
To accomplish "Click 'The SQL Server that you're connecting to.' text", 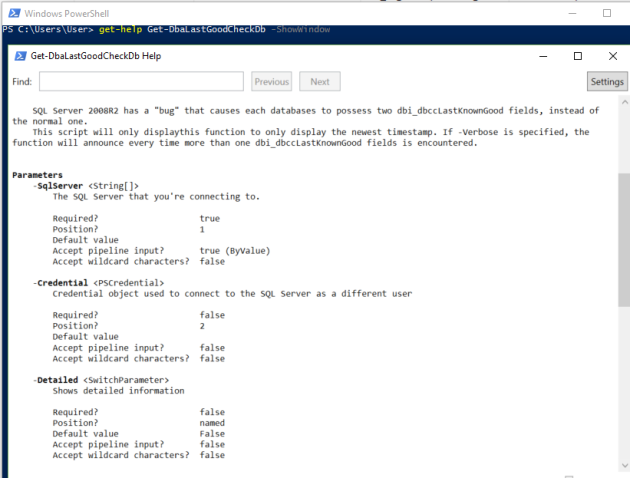I will tap(156, 197).
